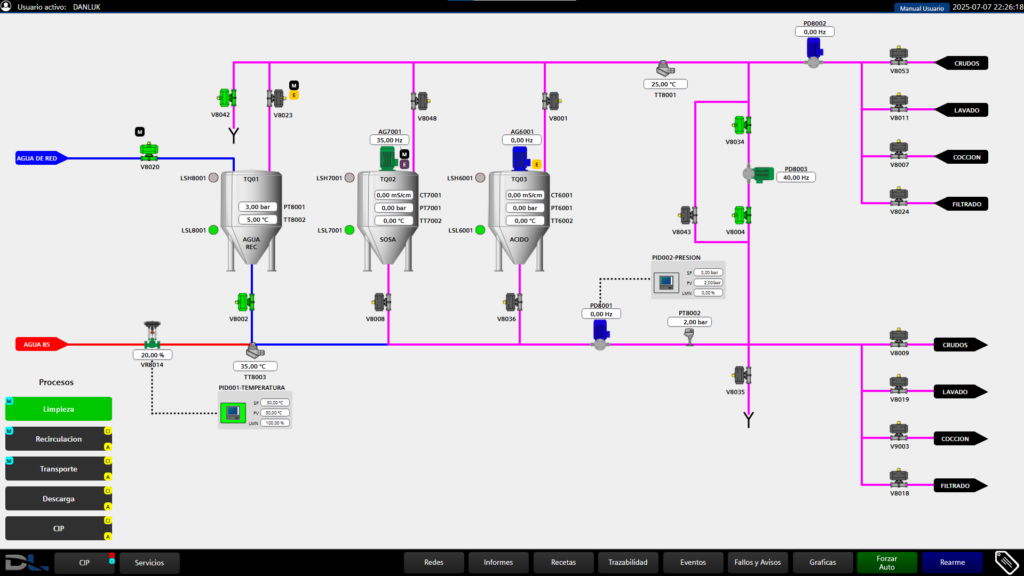Open the Eventos screen

693,562
